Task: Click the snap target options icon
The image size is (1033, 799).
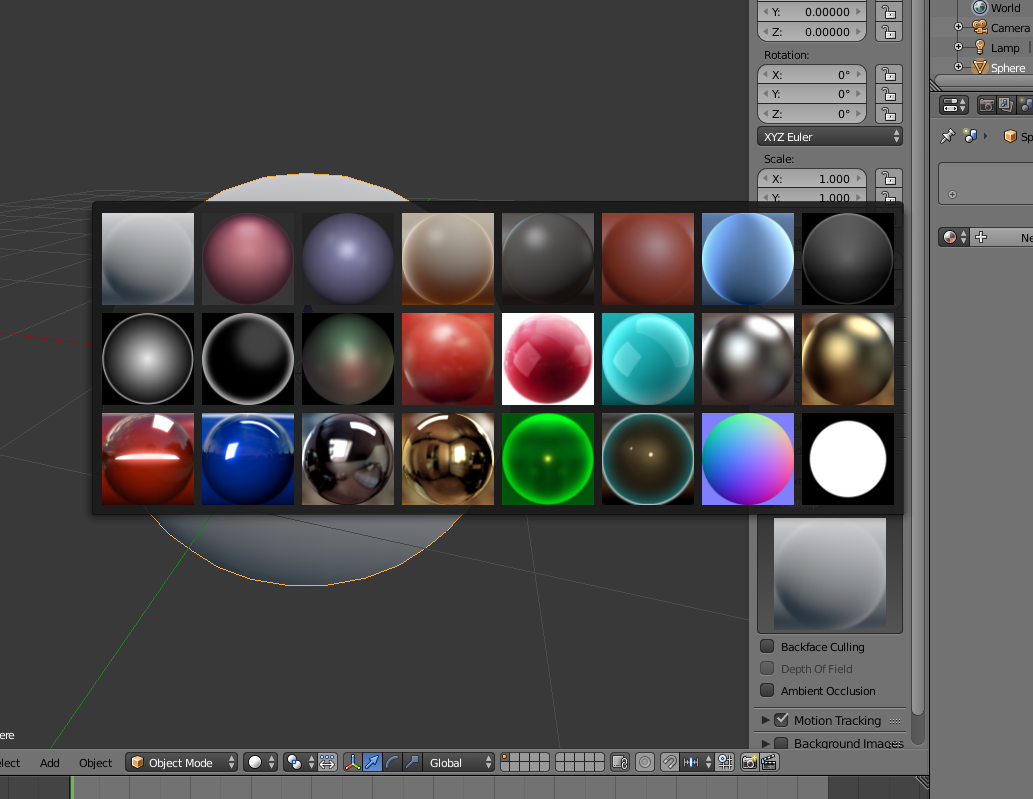Action: click(x=725, y=762)
